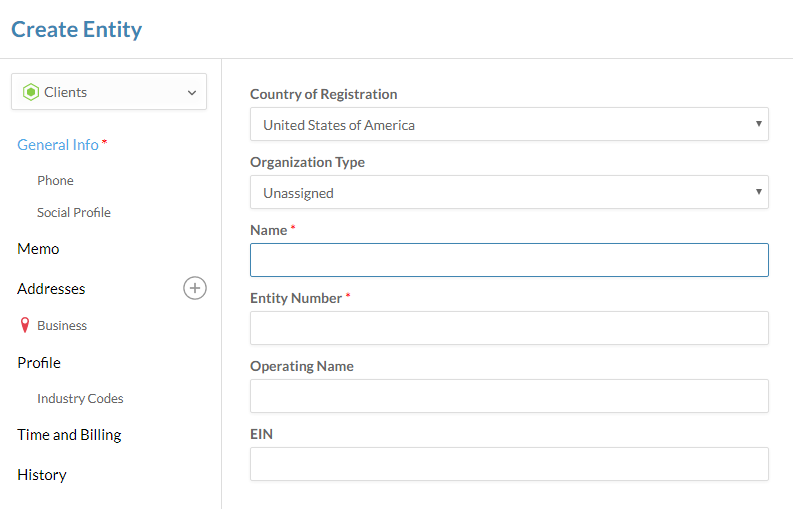Switch to the Time and Billing section

pos(69,435)
